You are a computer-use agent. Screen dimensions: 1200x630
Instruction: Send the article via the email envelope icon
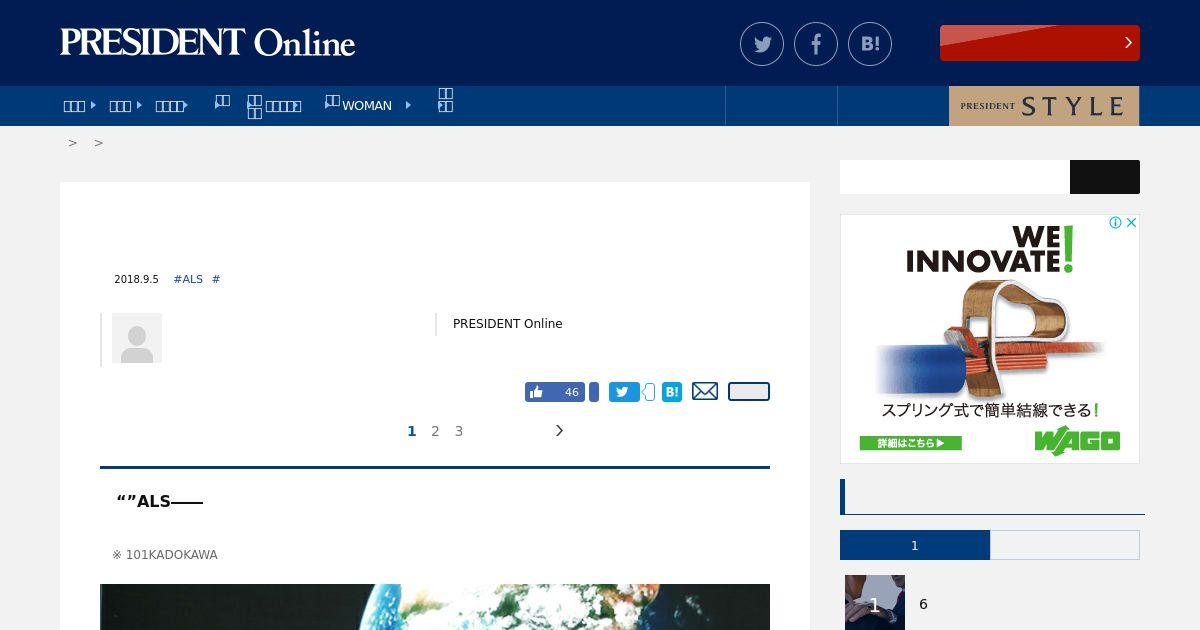(705, 391)
